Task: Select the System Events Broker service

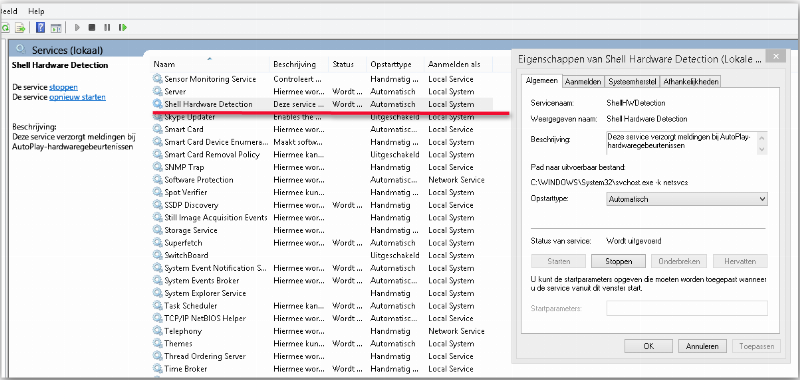Action: pyautogui.click(x=202, y=281)
